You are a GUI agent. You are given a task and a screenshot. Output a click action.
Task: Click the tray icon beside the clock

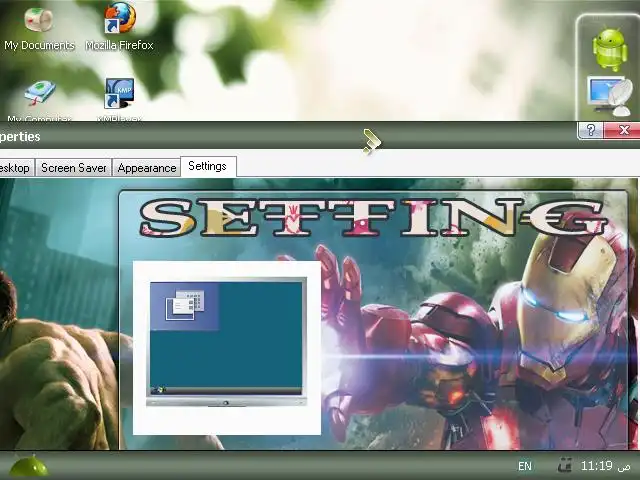click(x=565, y=465)
